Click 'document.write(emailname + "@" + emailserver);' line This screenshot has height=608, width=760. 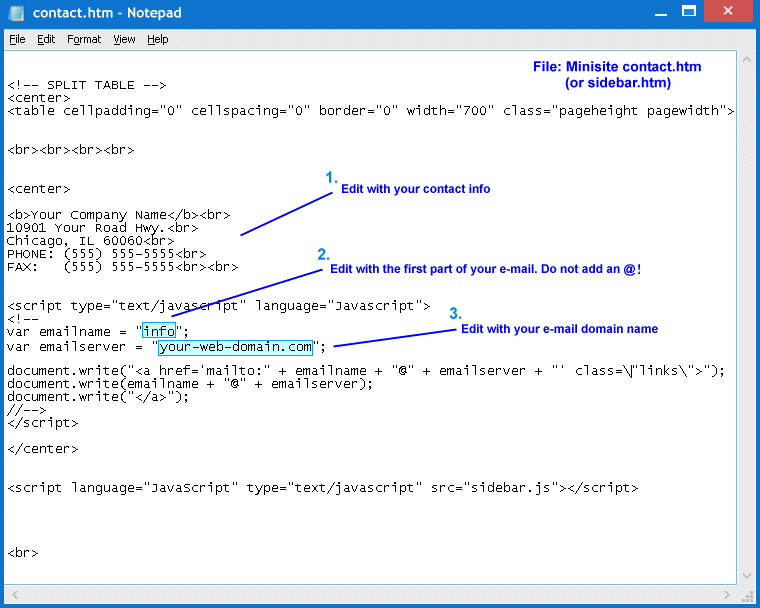point(190,384)
